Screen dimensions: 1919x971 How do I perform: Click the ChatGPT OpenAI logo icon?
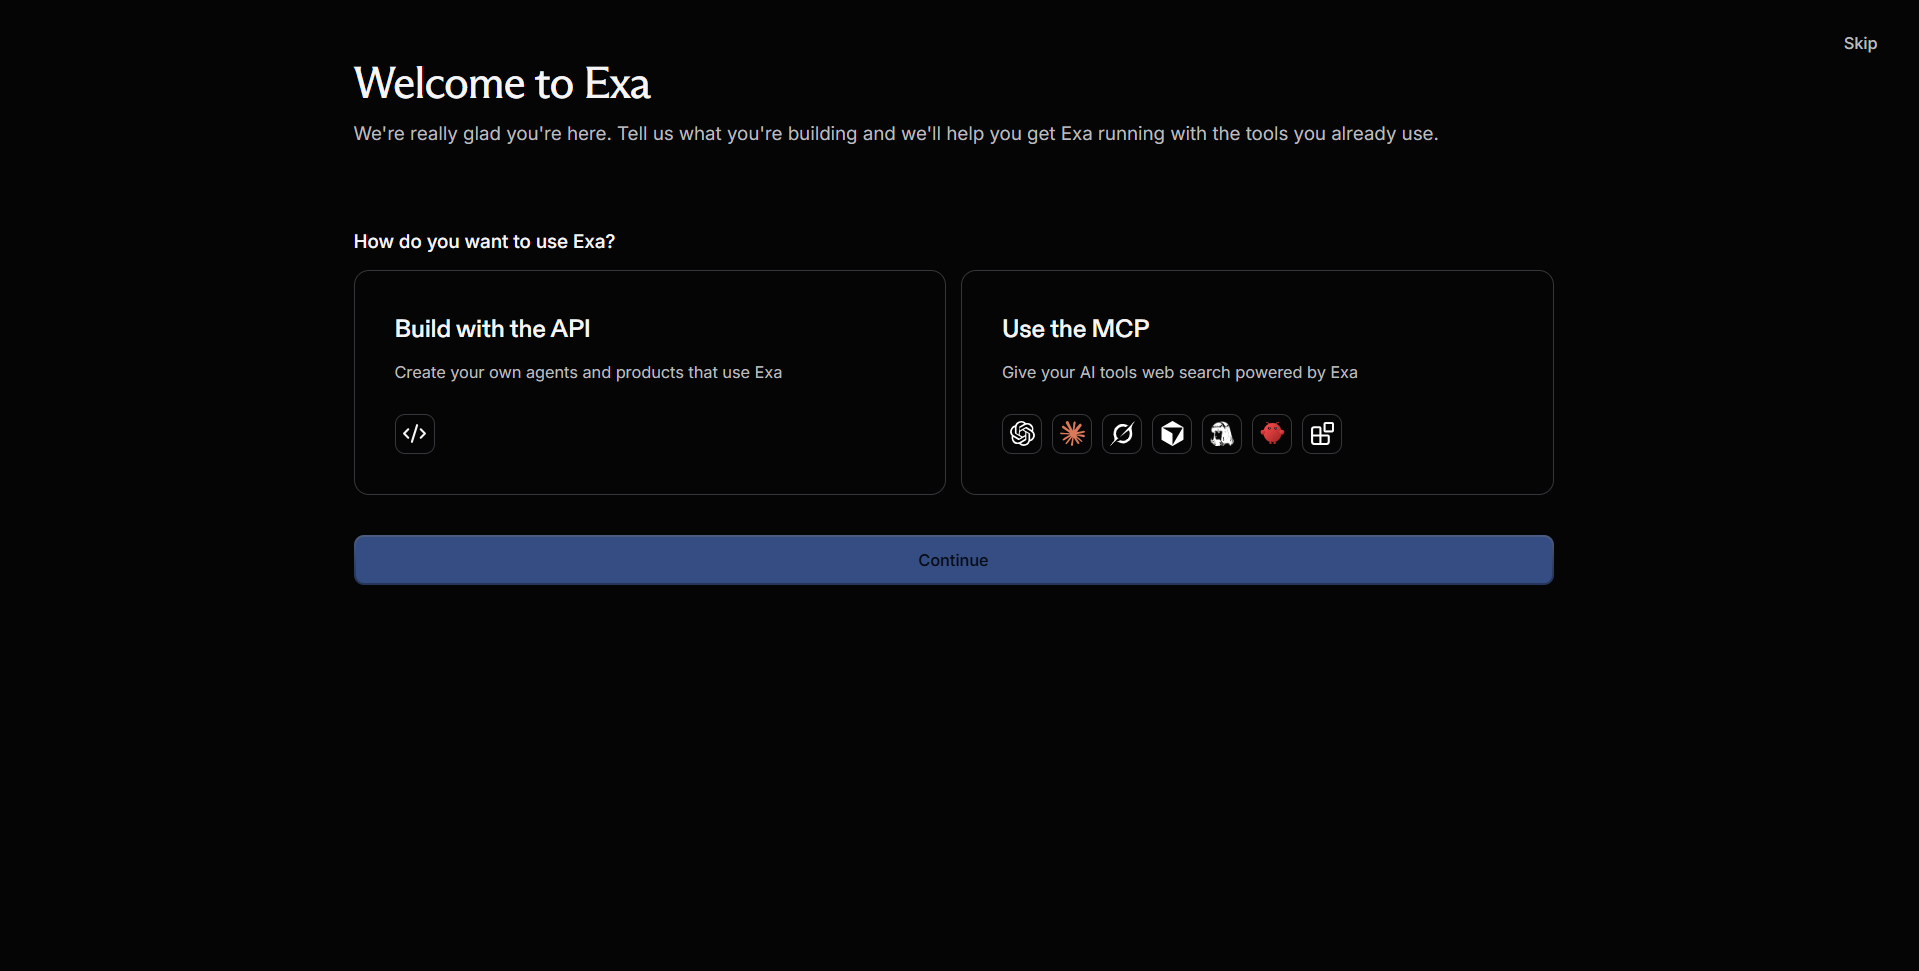pos(1022,434)
